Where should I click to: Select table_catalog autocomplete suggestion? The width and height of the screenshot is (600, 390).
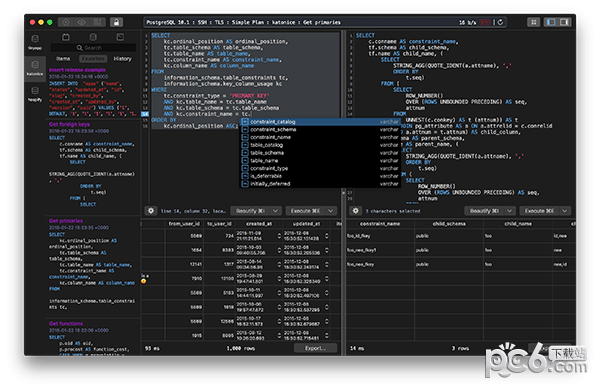coord(320,145)
